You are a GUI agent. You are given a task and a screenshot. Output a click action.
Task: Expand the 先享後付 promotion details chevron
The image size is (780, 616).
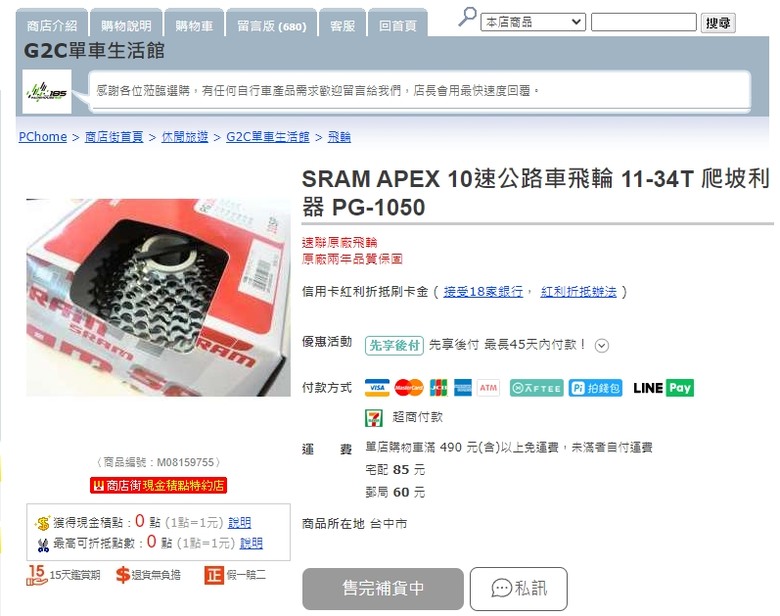[601, 345]
